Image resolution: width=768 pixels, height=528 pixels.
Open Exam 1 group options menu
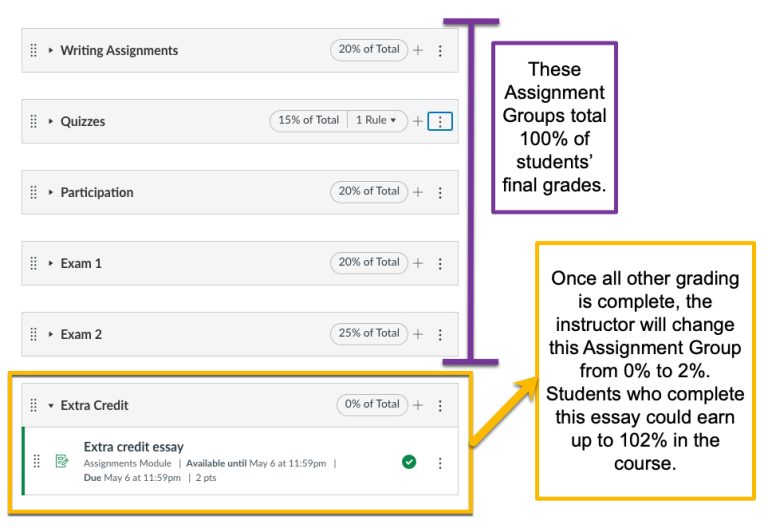[x=440, y=264]
